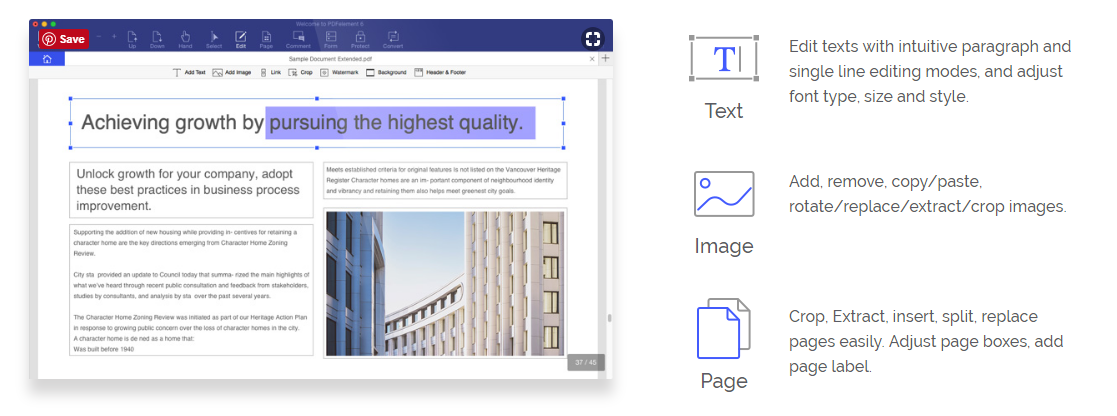Click the Image feature icon
Viewport: 1117px width, 416px height.
(724, 194)
